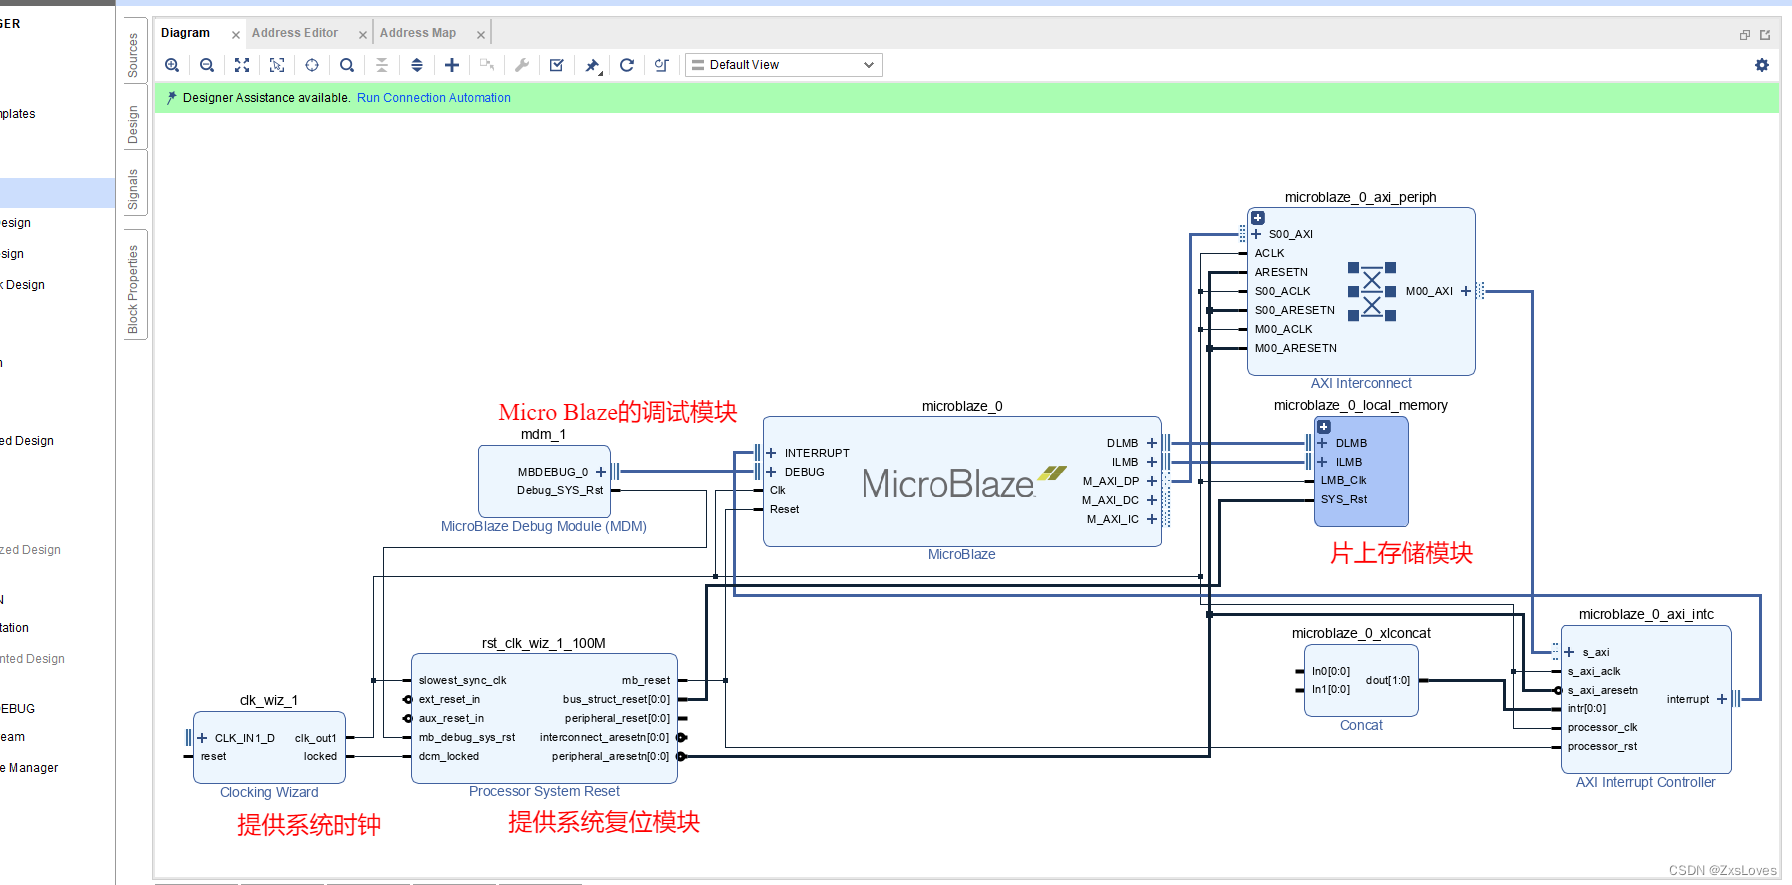Click the pin icon in toolbar
The width and height of the screenshot is (1792, 885).
(x=592, y=66)
